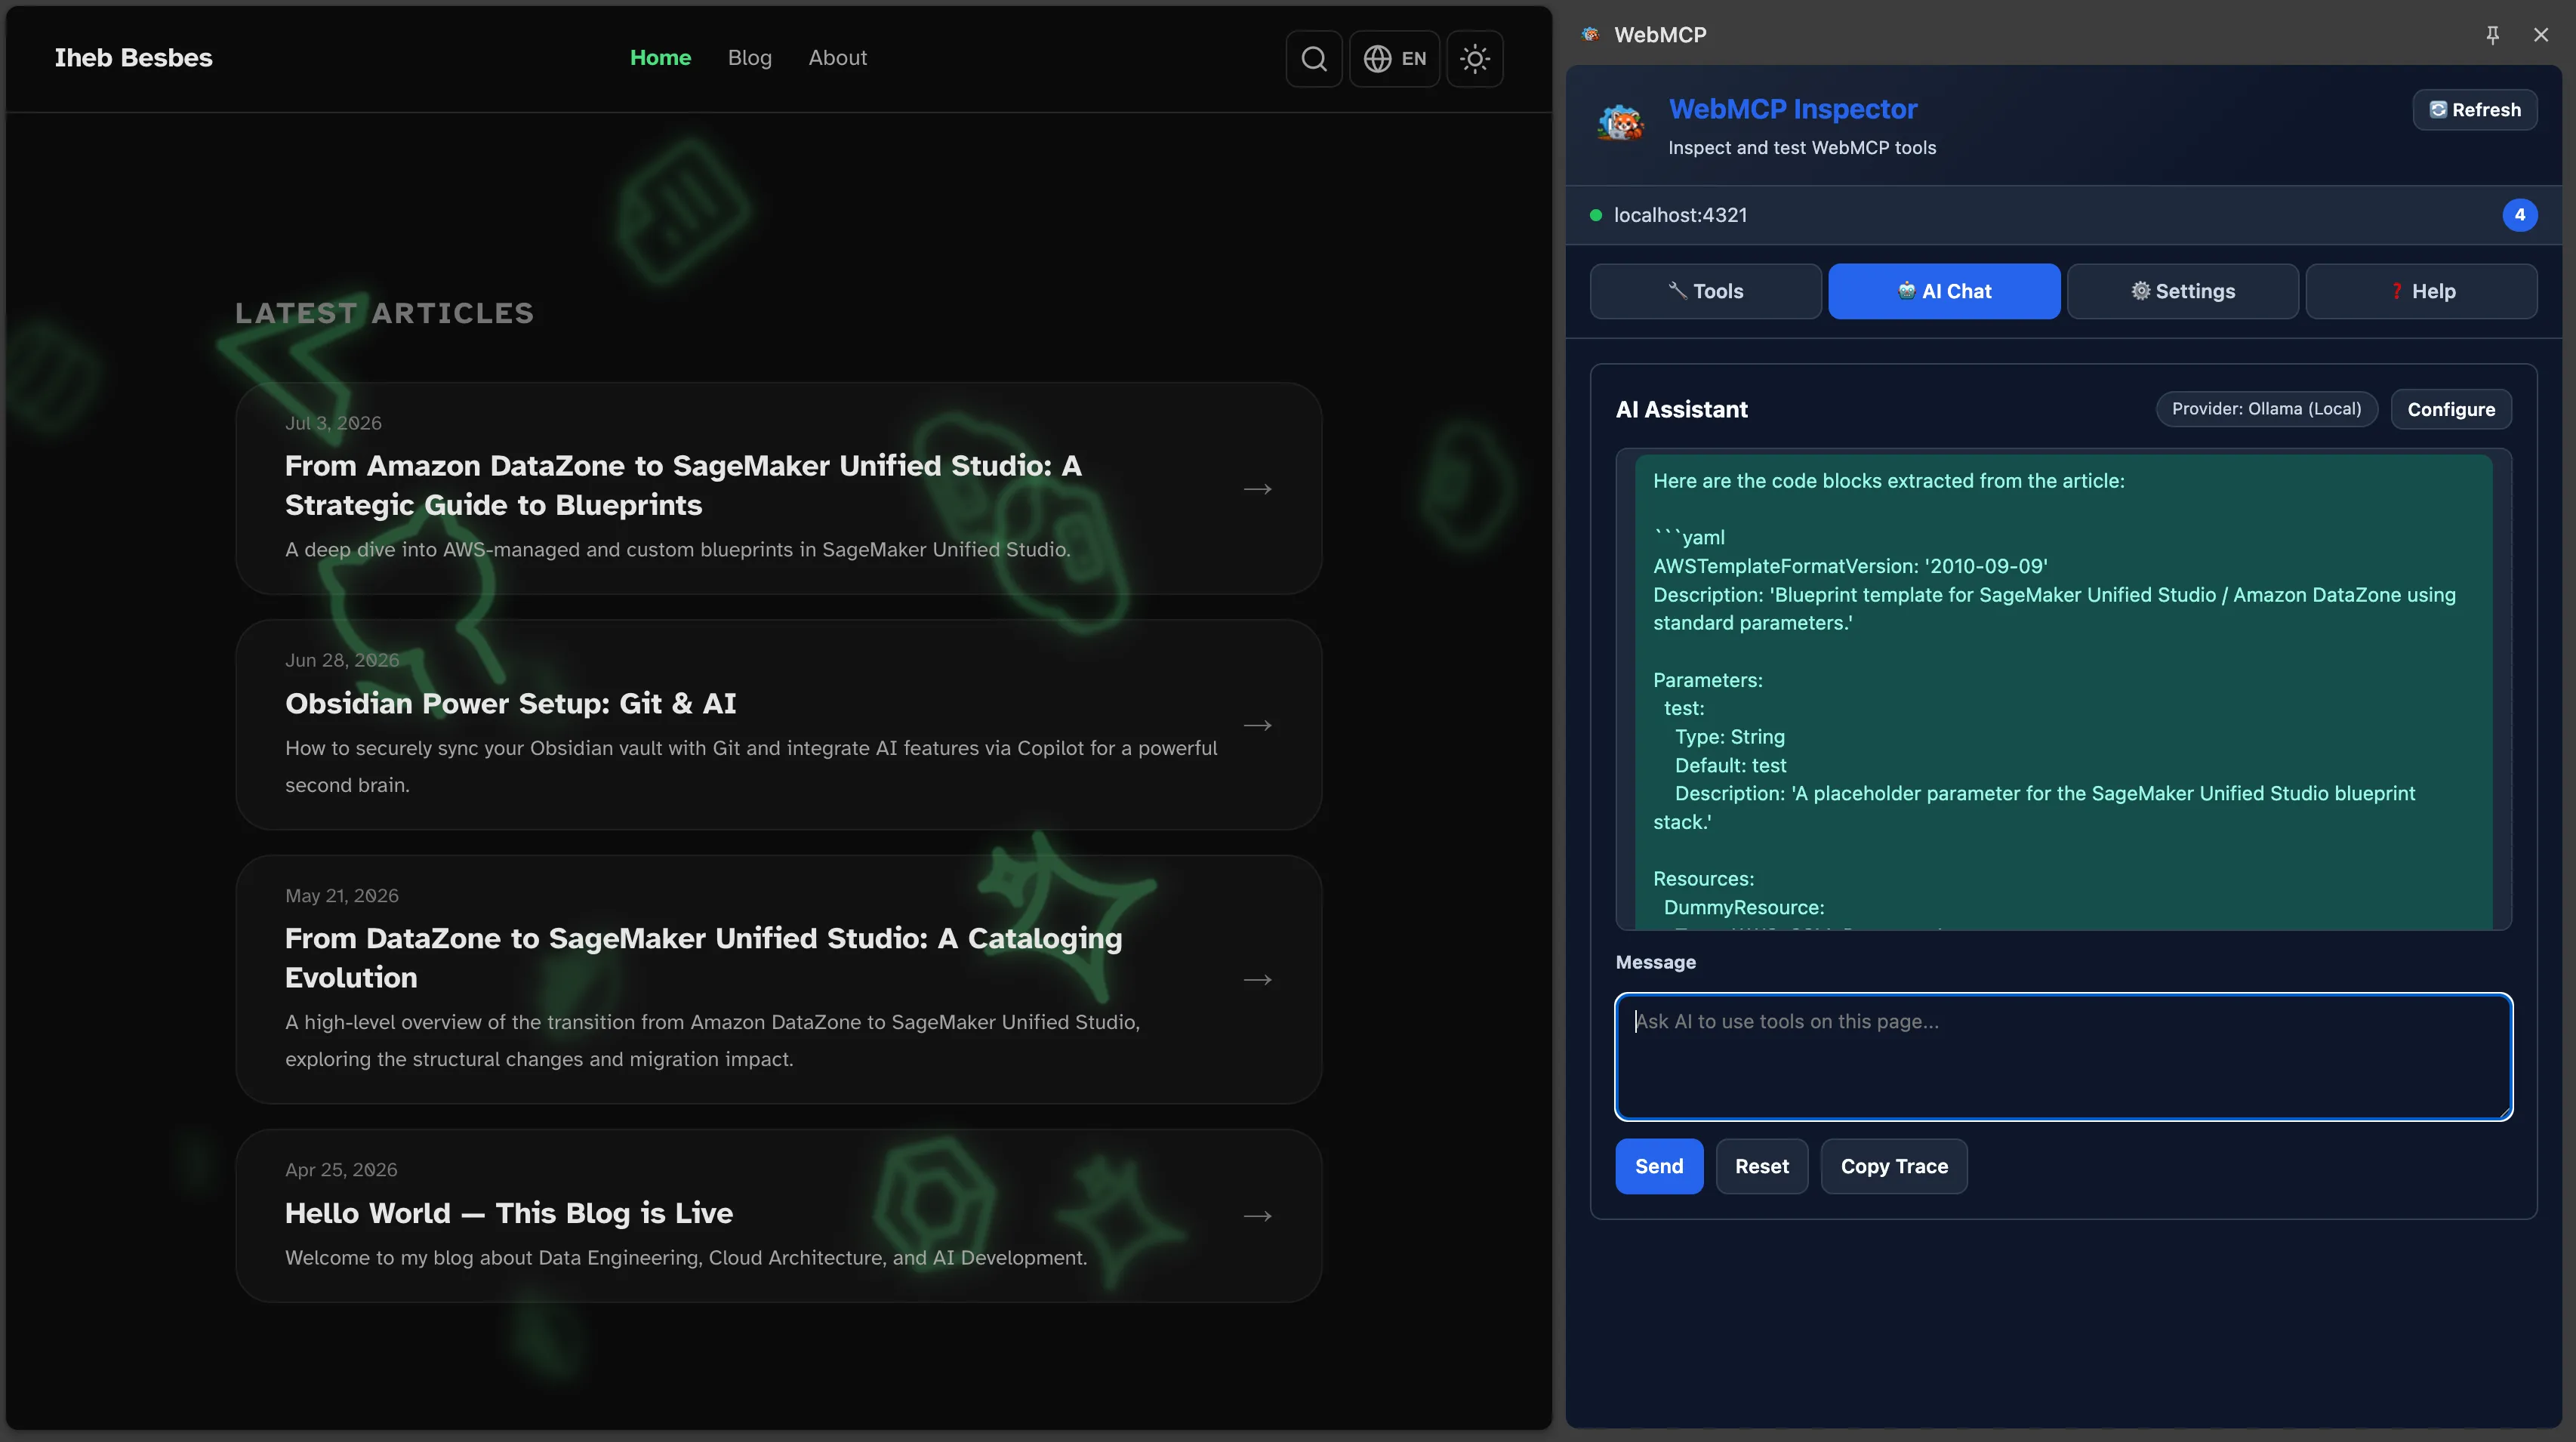Viewport: 2576px width, 1442px height.
Task: Click the May 21, 2026 date
Action: click(341, 896)
